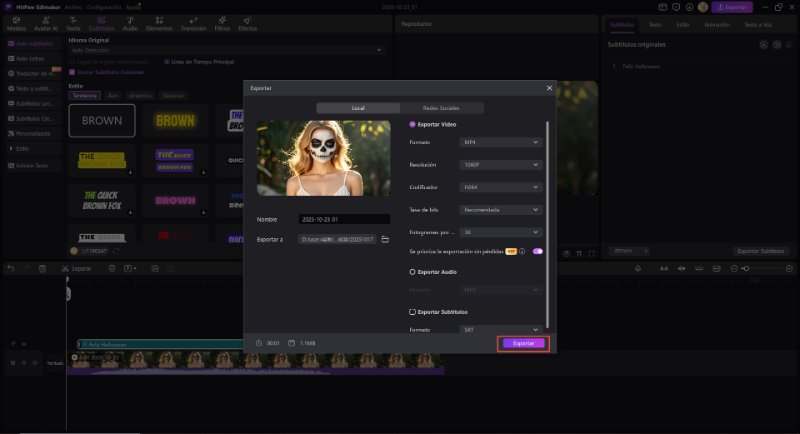Viewport: 800px width, 434px height.
Task: Click the folder icon beside export path
Action: point(385,240)
